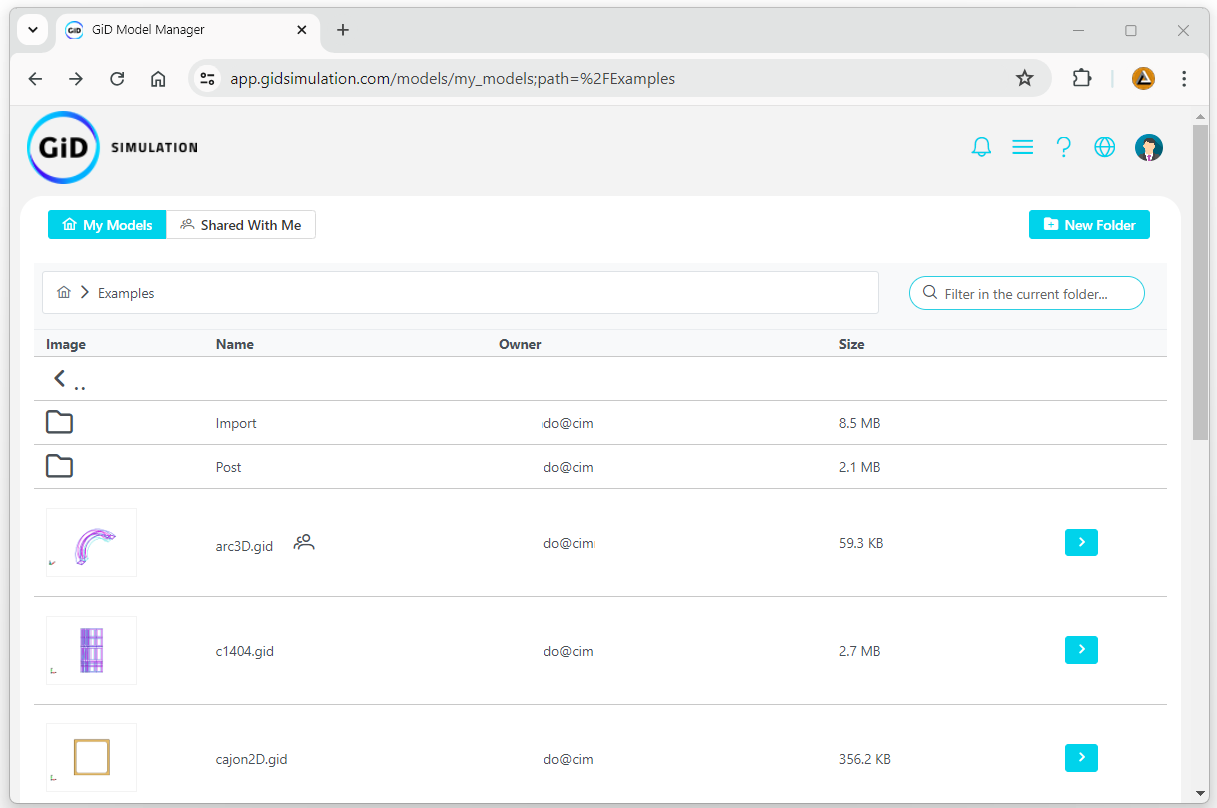1217x808 pixels.
Task: Click the home icon in breadcrumb path
Action: pos(64,293)
